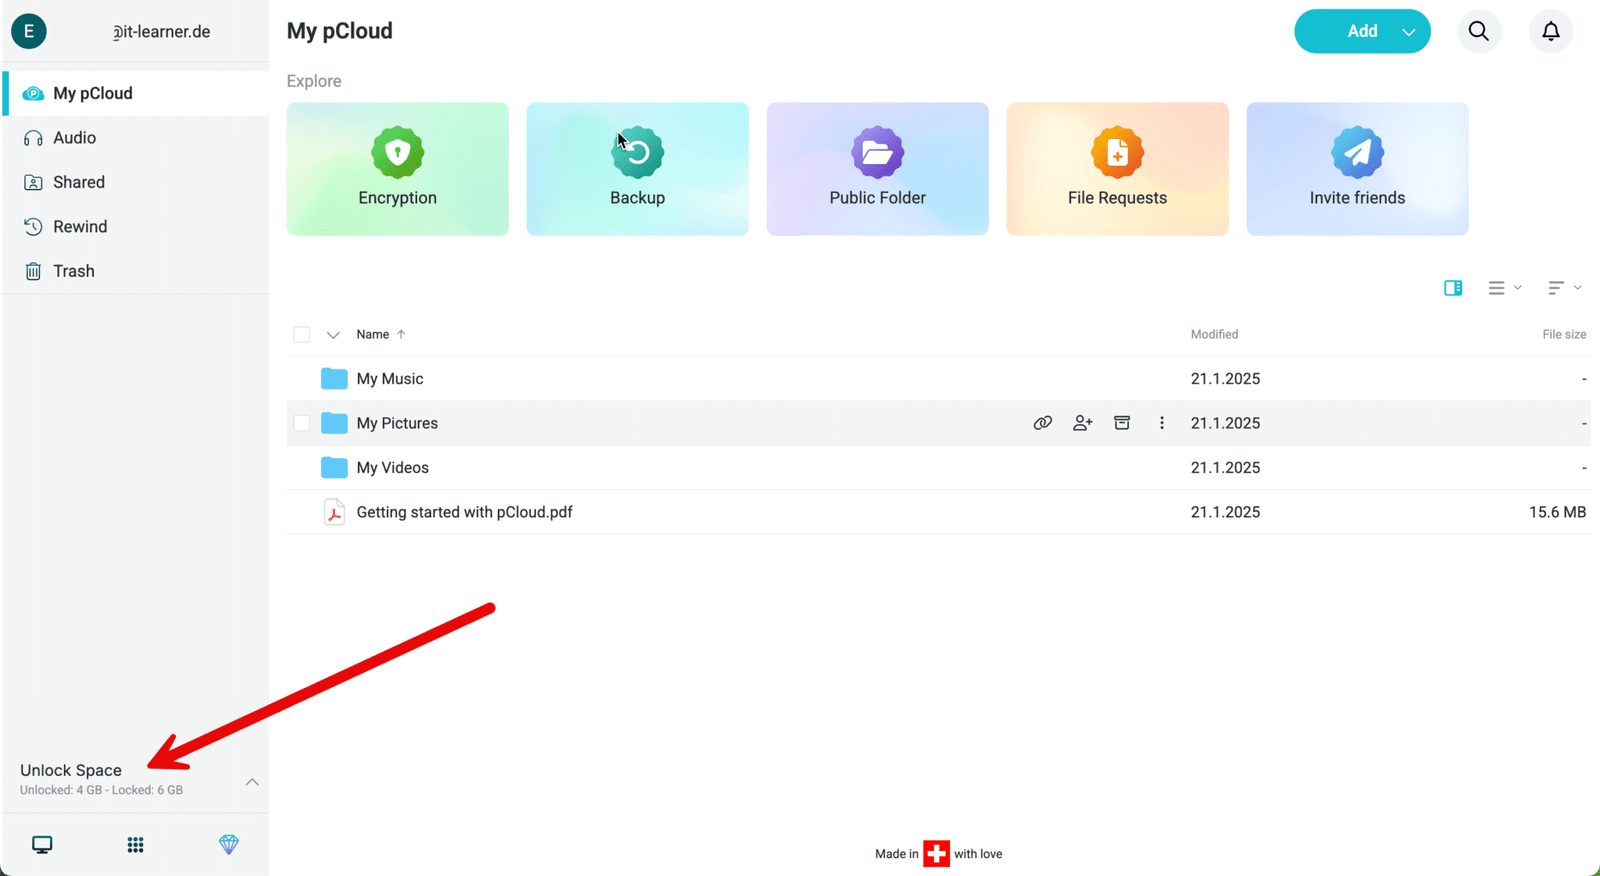The height and width of the screenshot is (876, 1600).
Task: Open Getting started with pCloud.pdf
Action: coord(465,512)
